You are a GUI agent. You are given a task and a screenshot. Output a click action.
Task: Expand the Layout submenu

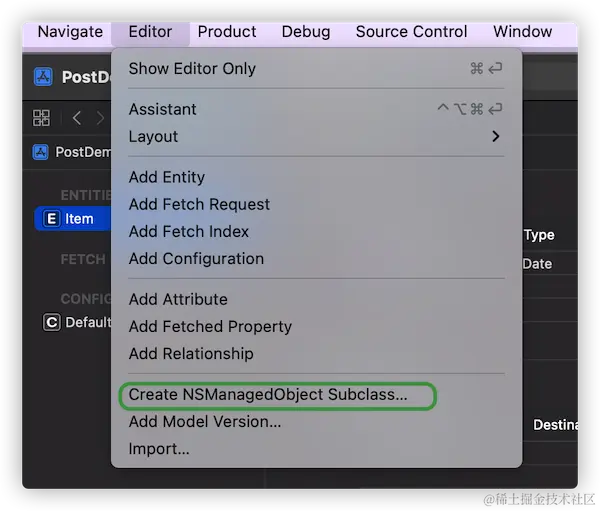coord(316,137)
